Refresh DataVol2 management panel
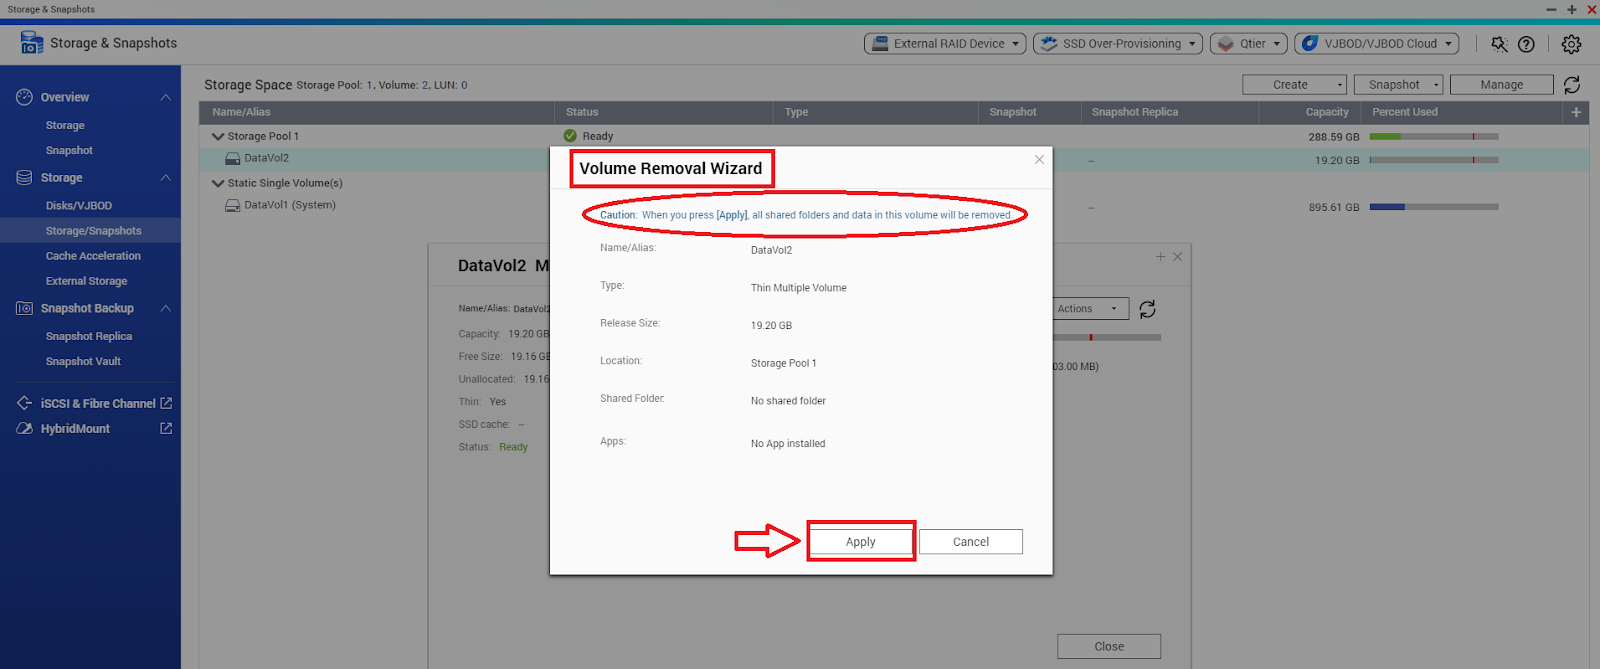Image resolution: width=1600 pixels, height=669 pixels. pos(1147,309)
